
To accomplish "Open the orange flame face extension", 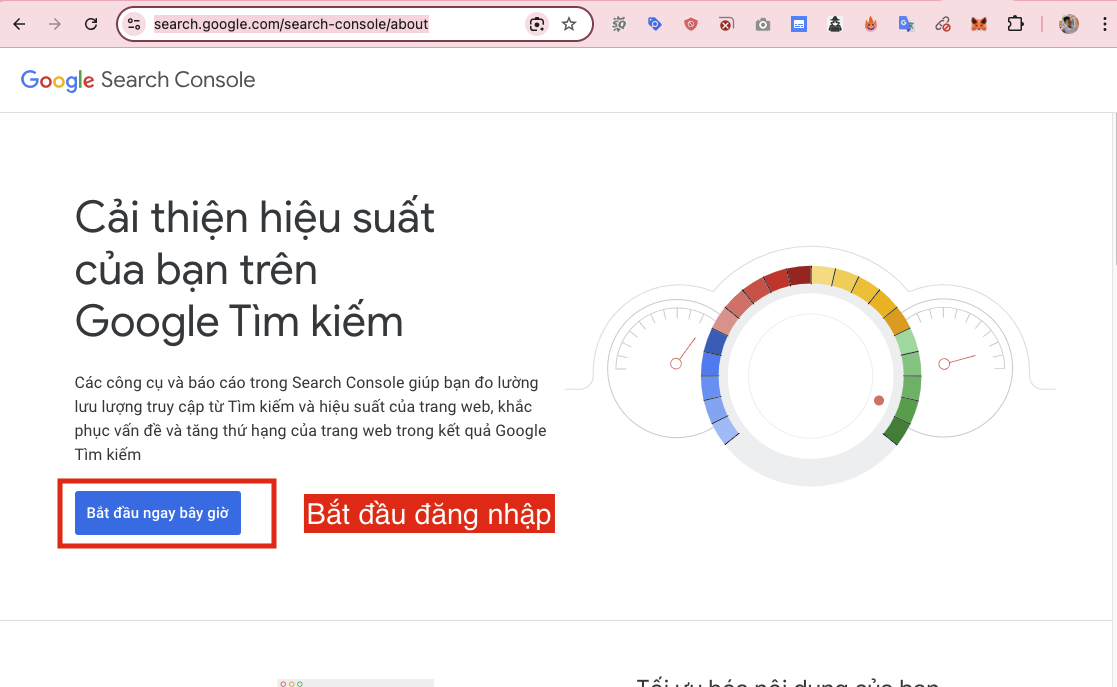I will tap(871, 24).
